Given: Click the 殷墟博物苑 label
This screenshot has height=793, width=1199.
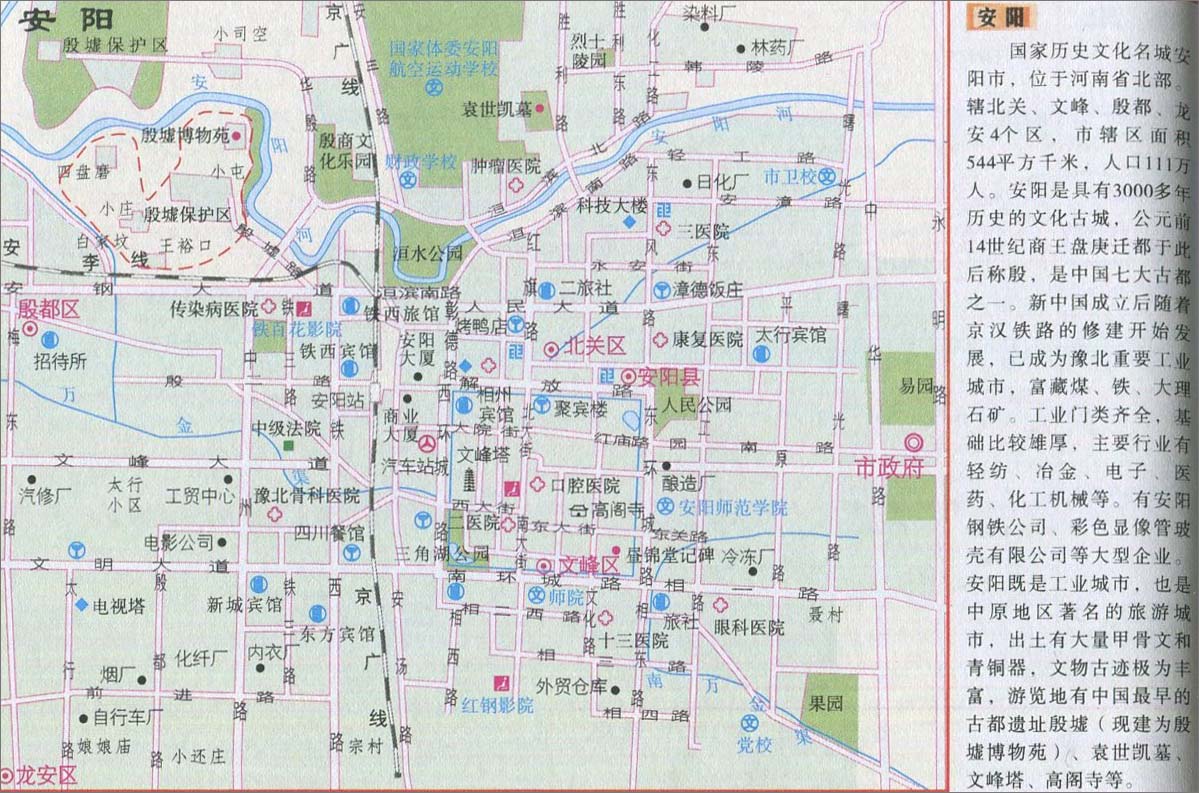Looking at the screenshot, I should tap(184, 135).
